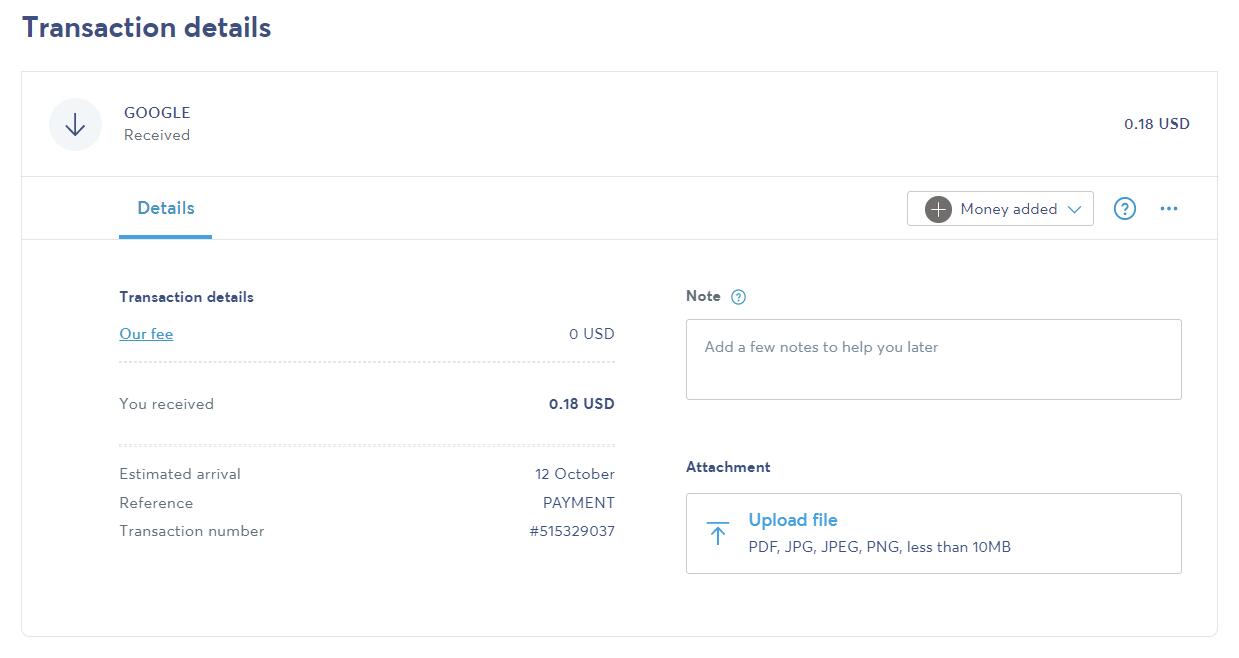Click the 12 October estimated arrival date

tap(575, 474)
